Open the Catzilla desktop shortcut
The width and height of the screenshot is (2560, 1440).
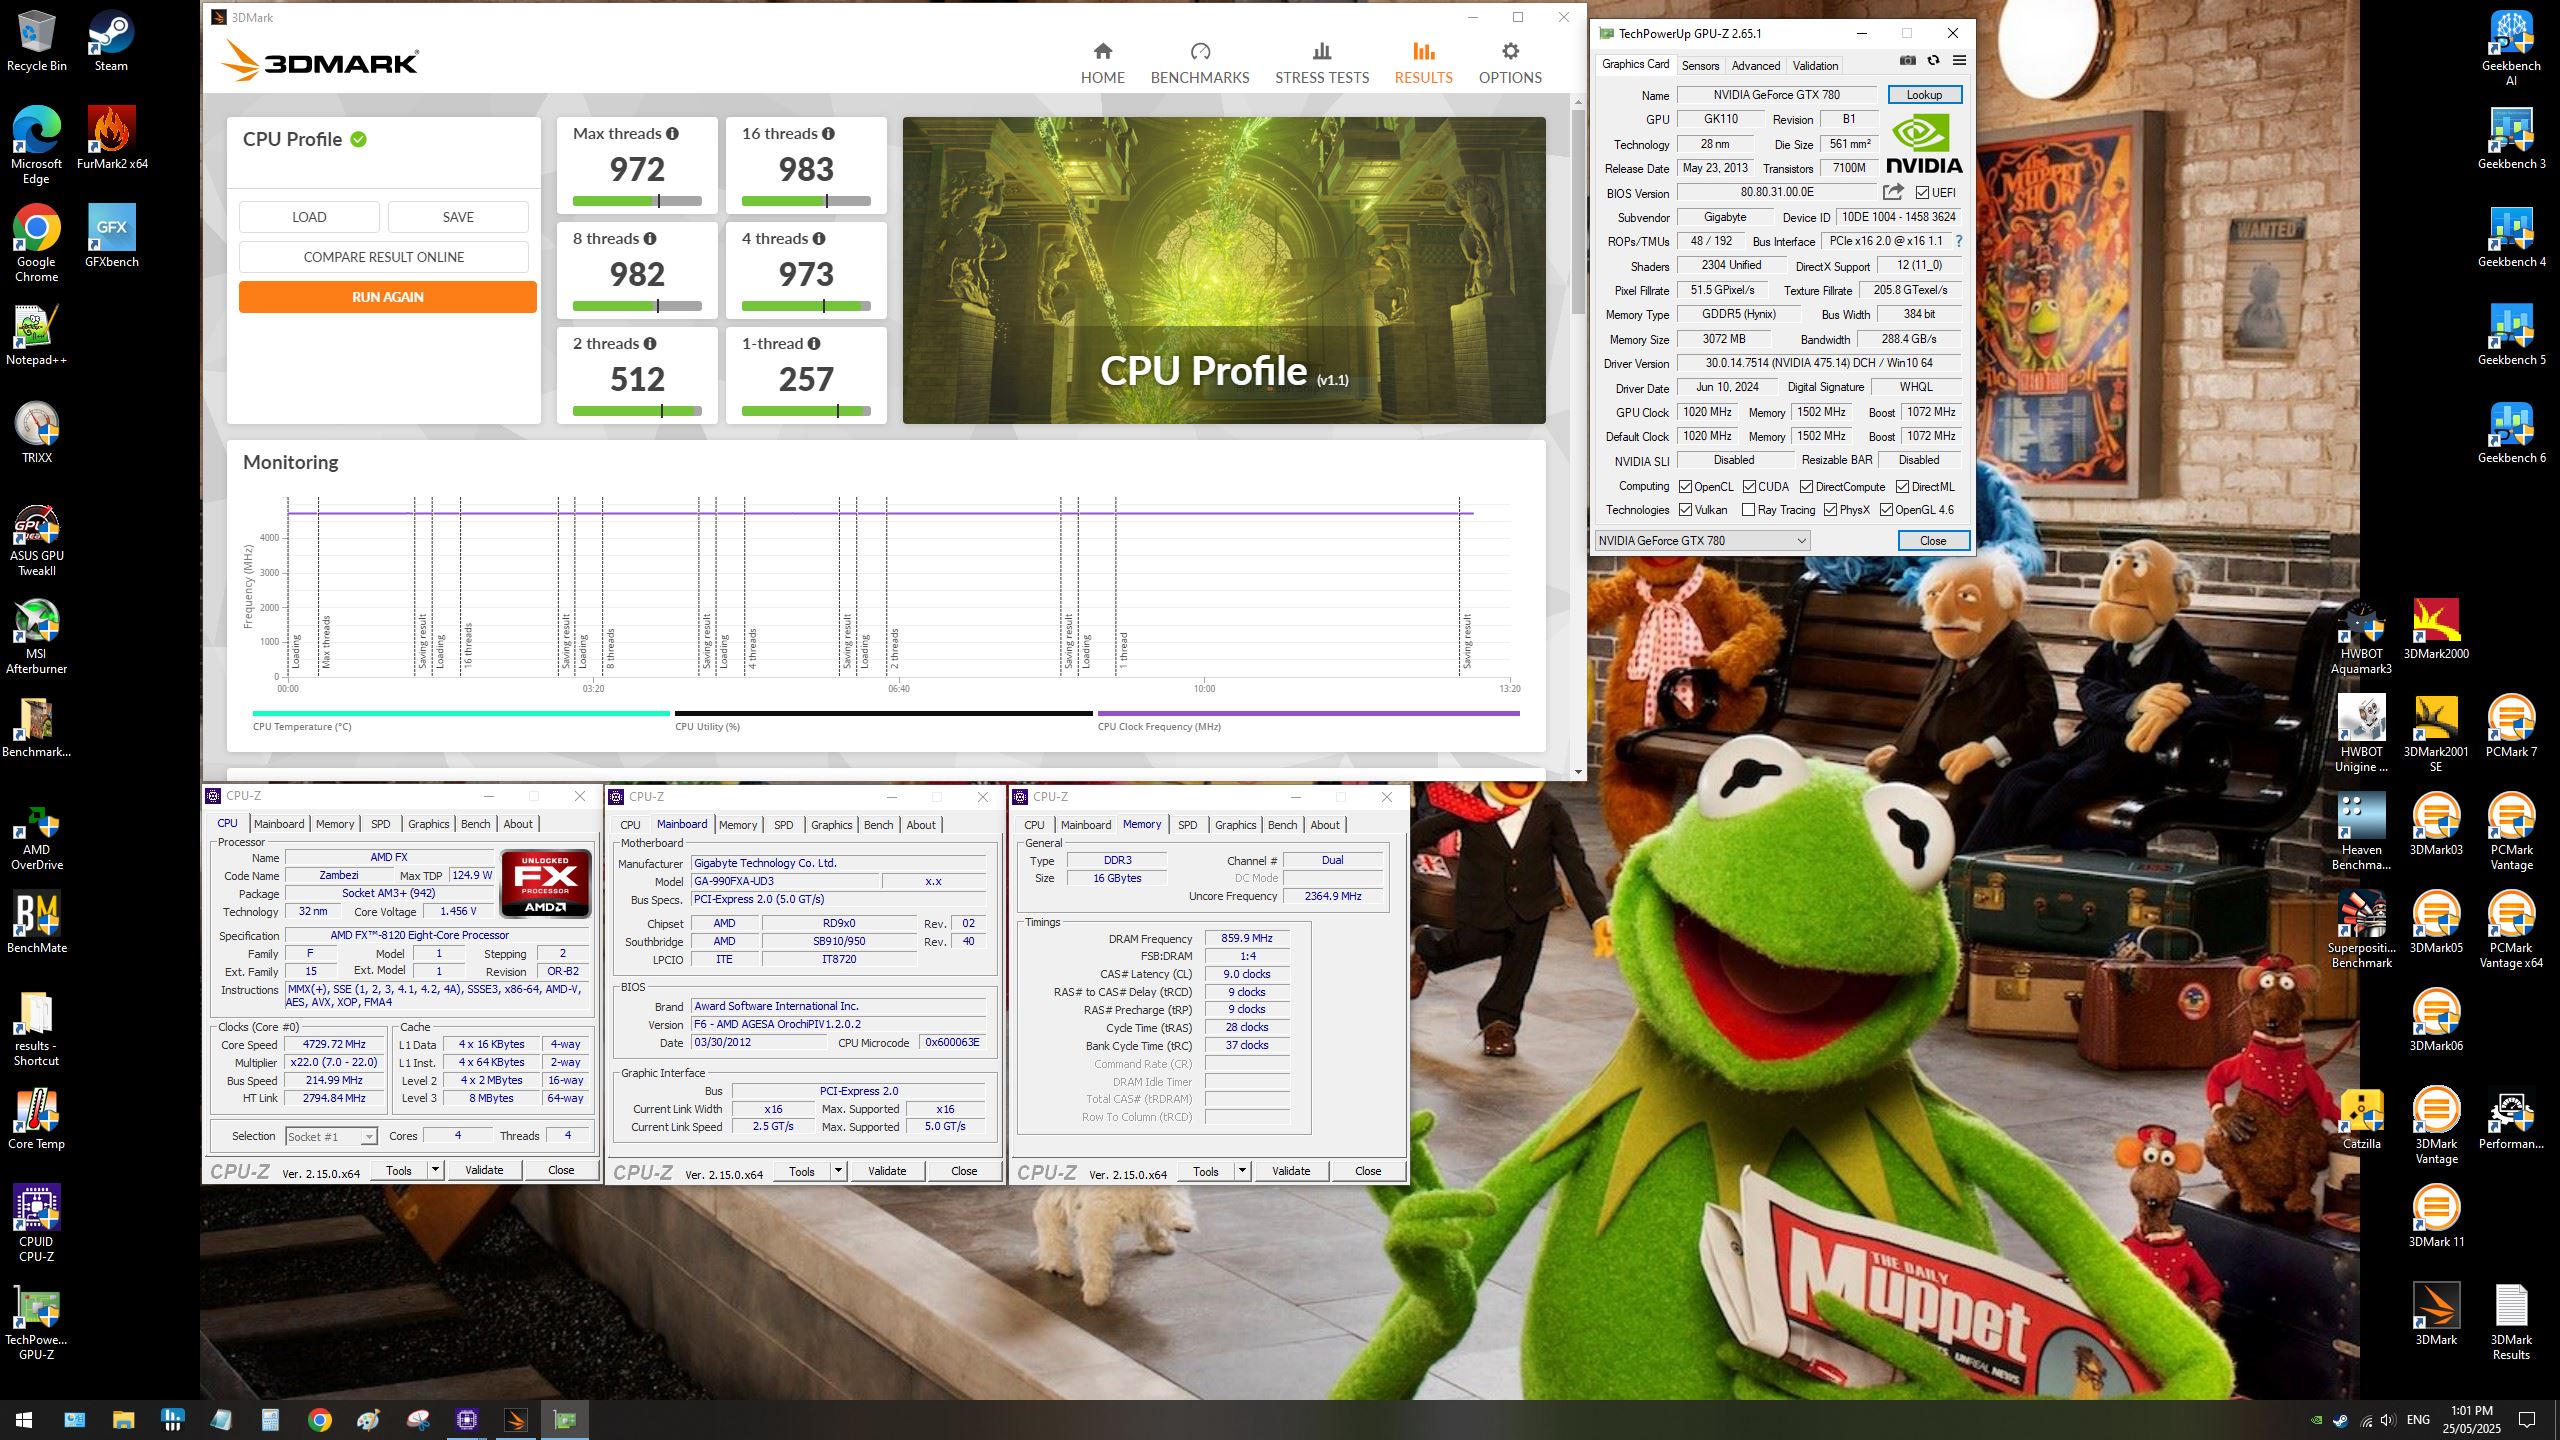pyautogui.click(x=2361, y=1120)
